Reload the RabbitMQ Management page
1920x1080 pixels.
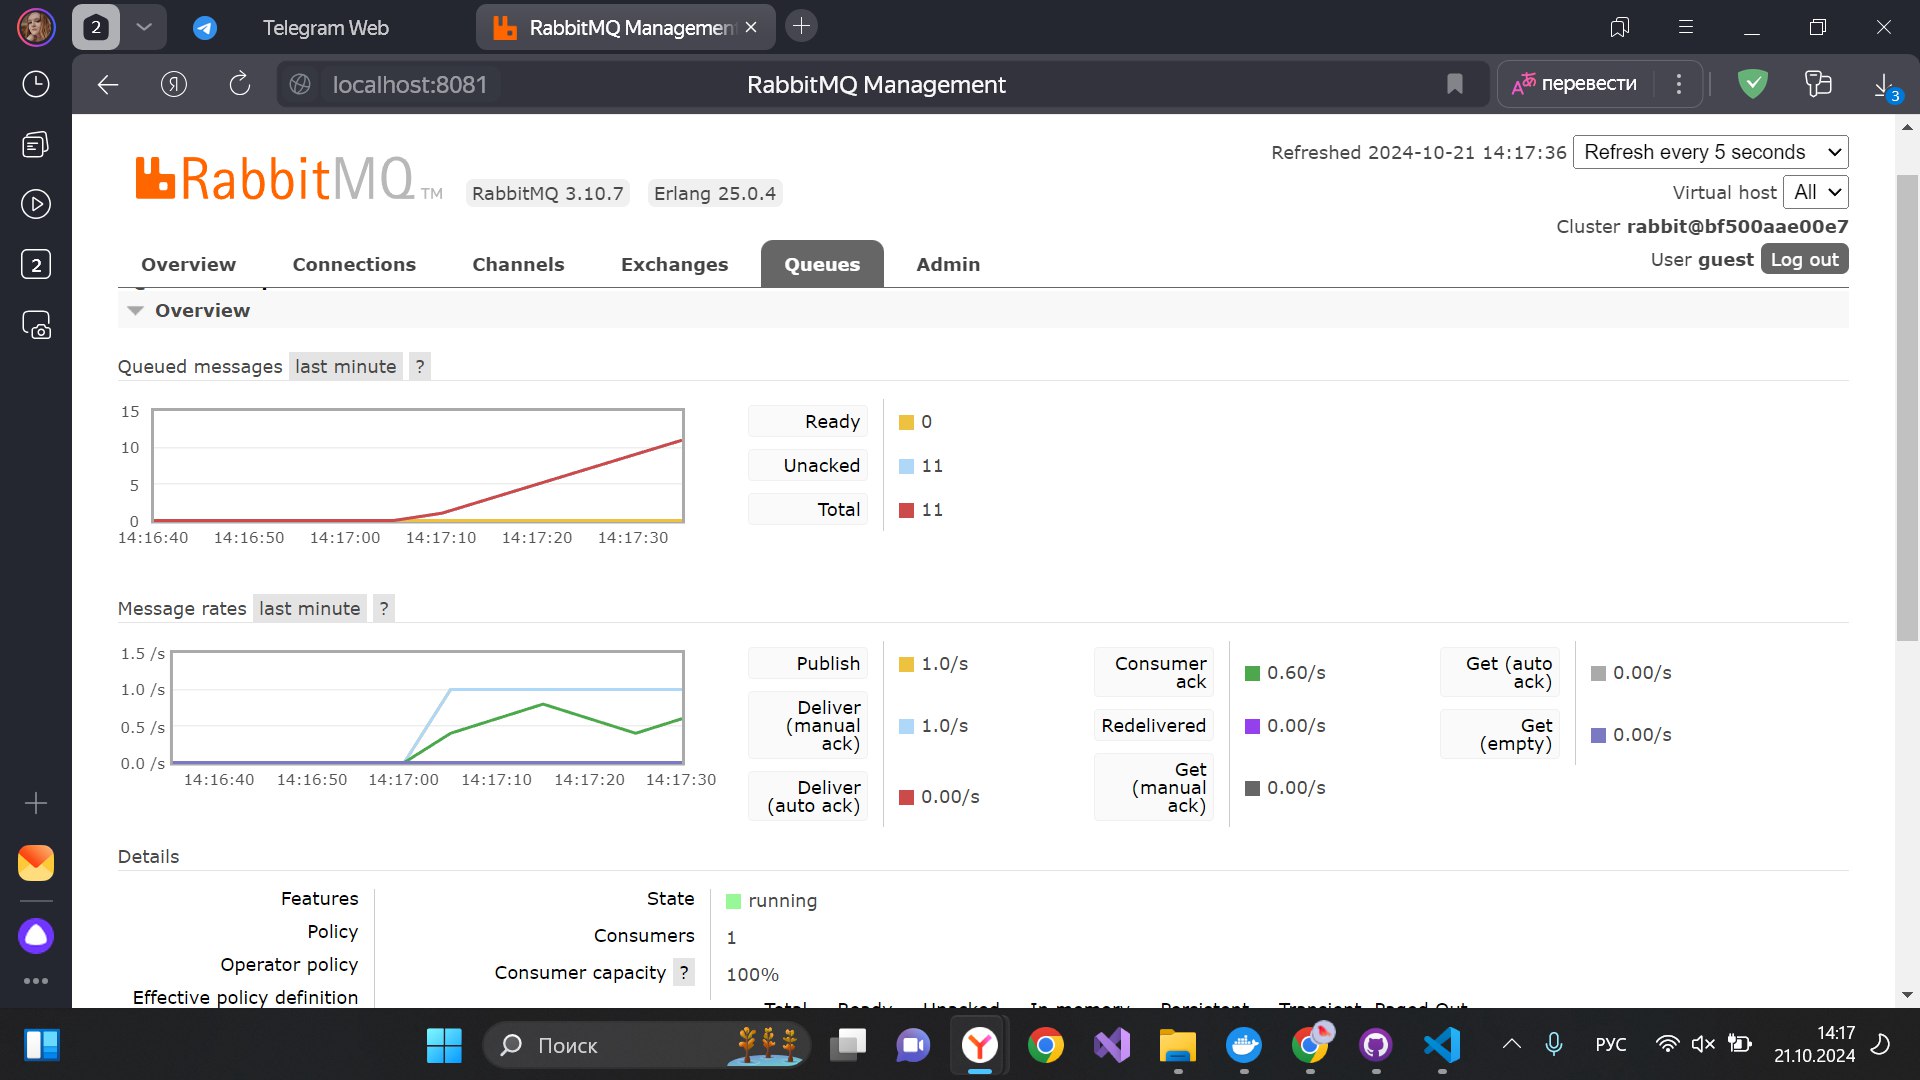click(x=240, y=85)
